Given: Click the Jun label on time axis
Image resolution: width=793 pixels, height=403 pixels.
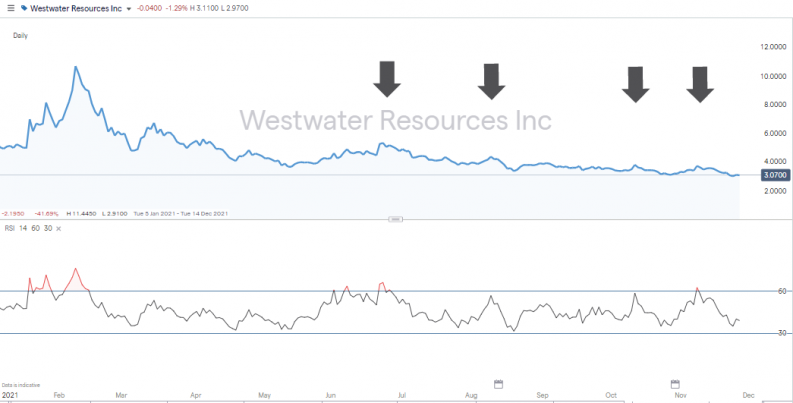Looking at the screenshot, I should click(x=330, y=395).
